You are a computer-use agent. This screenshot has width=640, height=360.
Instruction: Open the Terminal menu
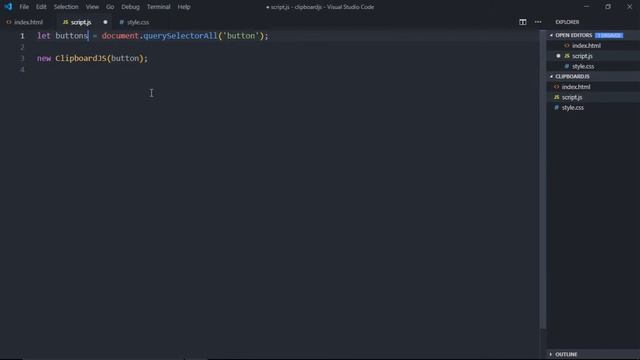coord(158,7)
